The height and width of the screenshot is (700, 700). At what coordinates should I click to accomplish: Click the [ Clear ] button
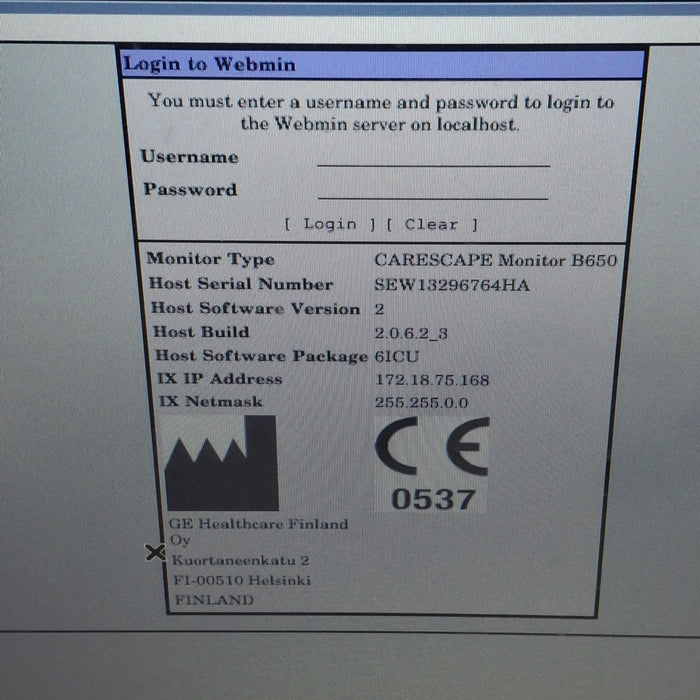pyautogui.click(x=432, y=224)
